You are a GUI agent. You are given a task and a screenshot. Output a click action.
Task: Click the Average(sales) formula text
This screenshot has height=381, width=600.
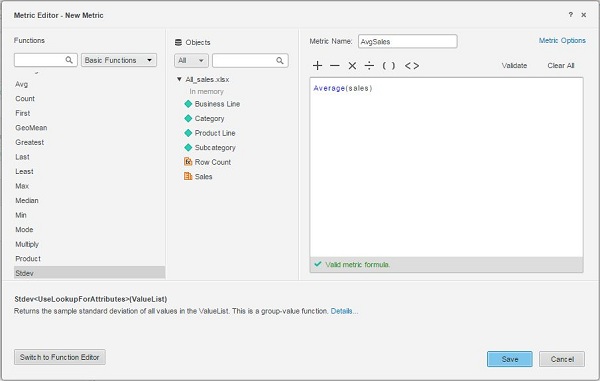342,88
